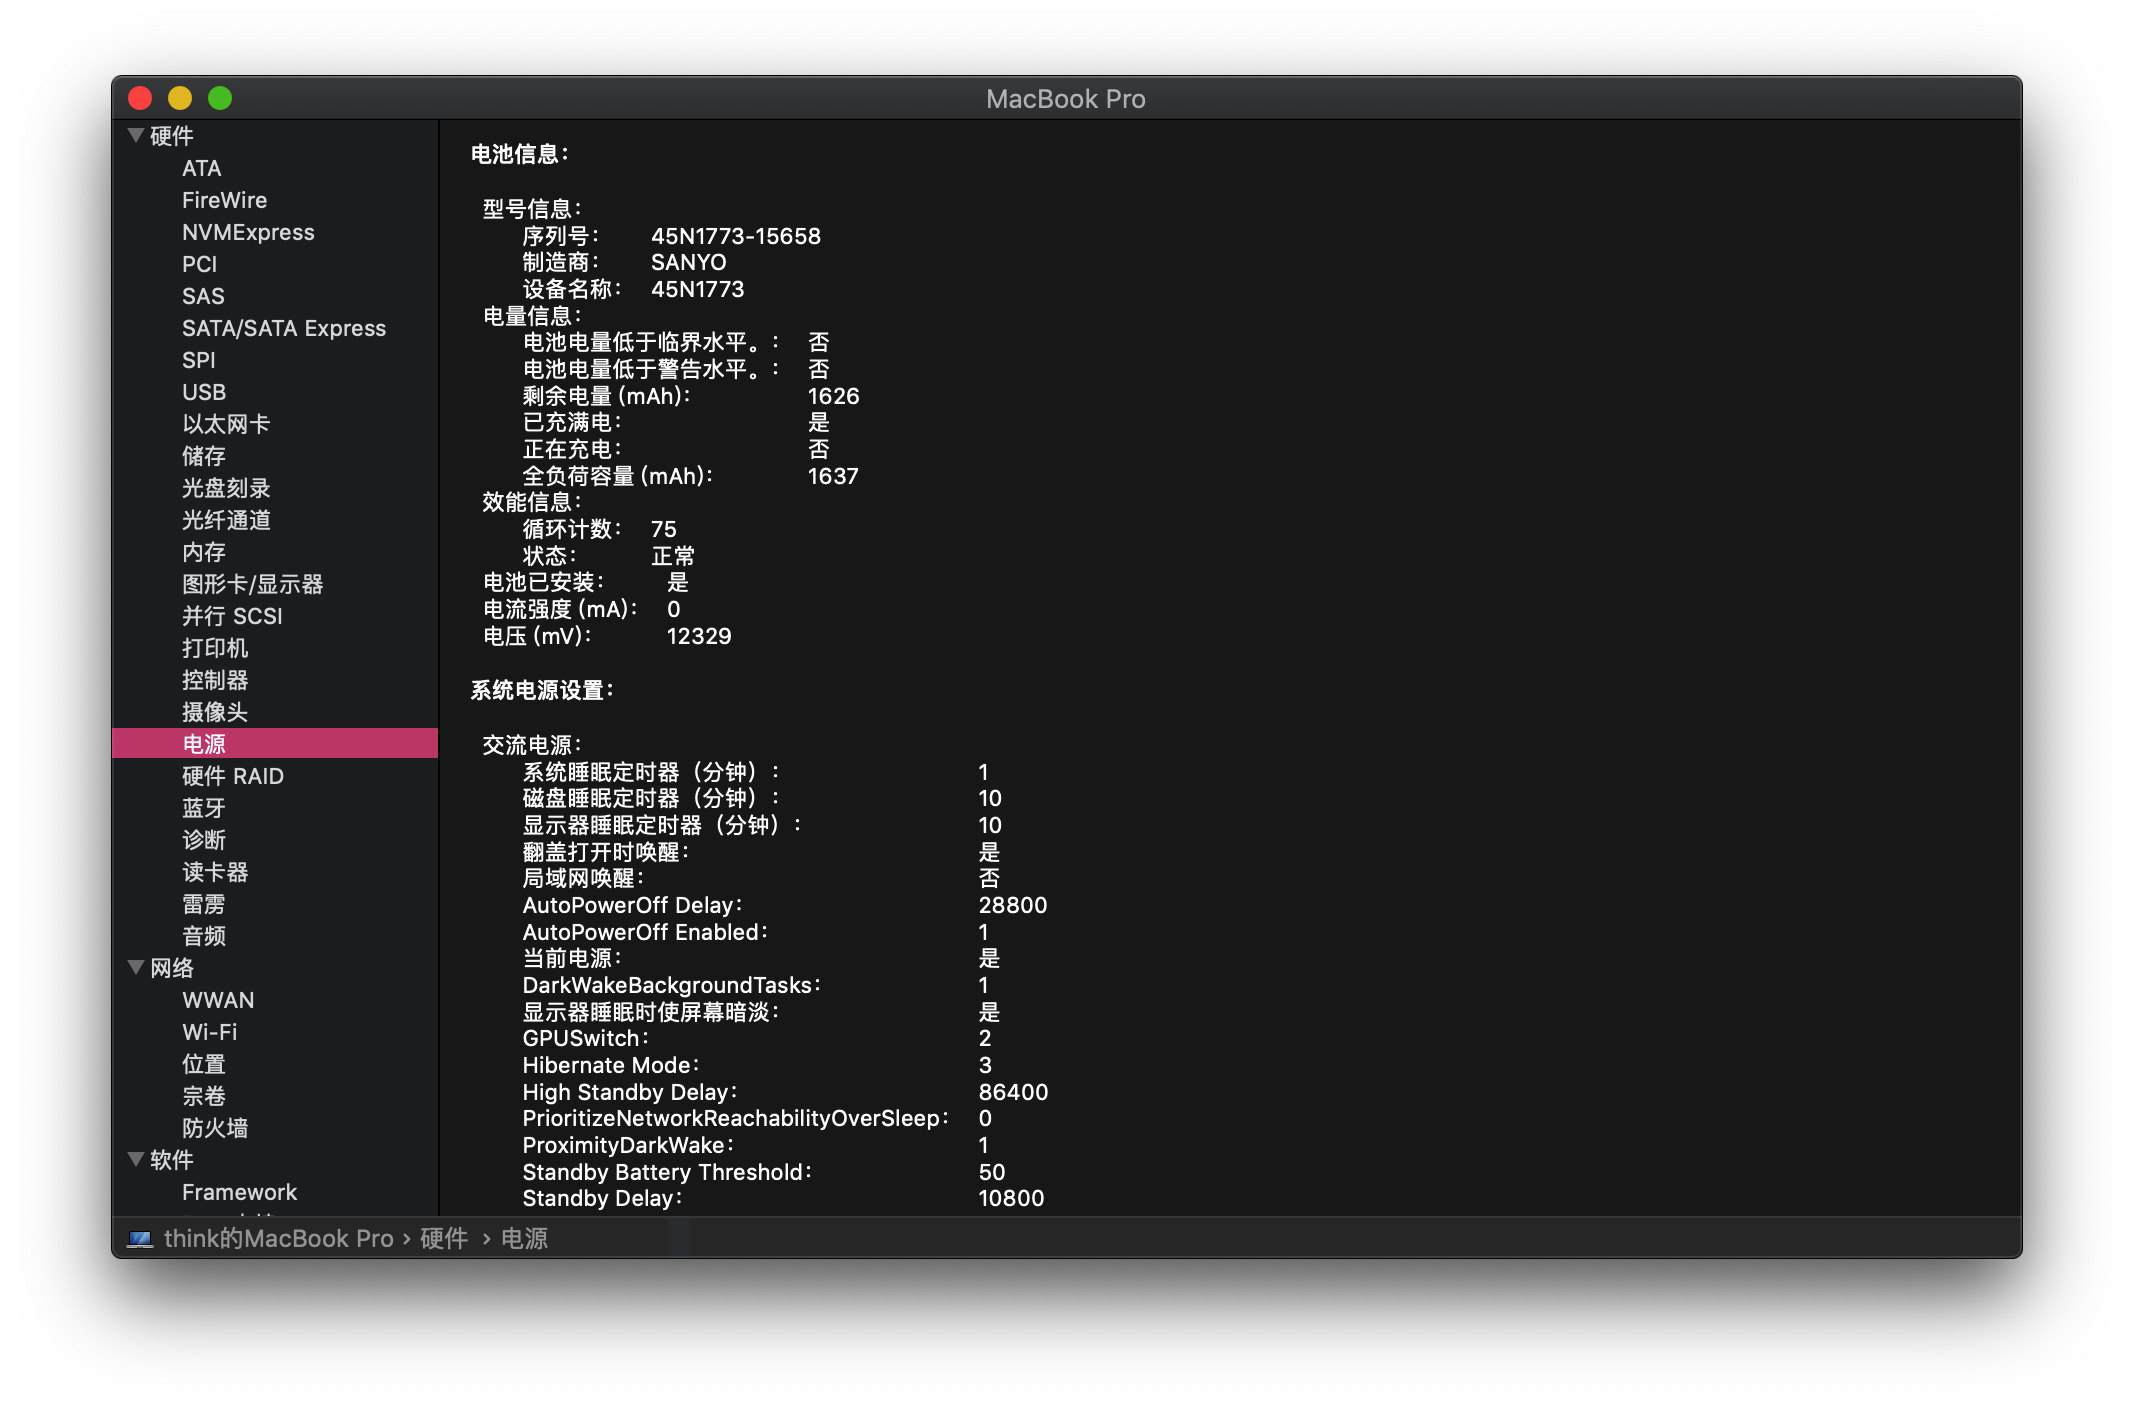Choose Wi-Fi under network section
Screen dimensions: 2134x1406
[x=210, y=1032]
